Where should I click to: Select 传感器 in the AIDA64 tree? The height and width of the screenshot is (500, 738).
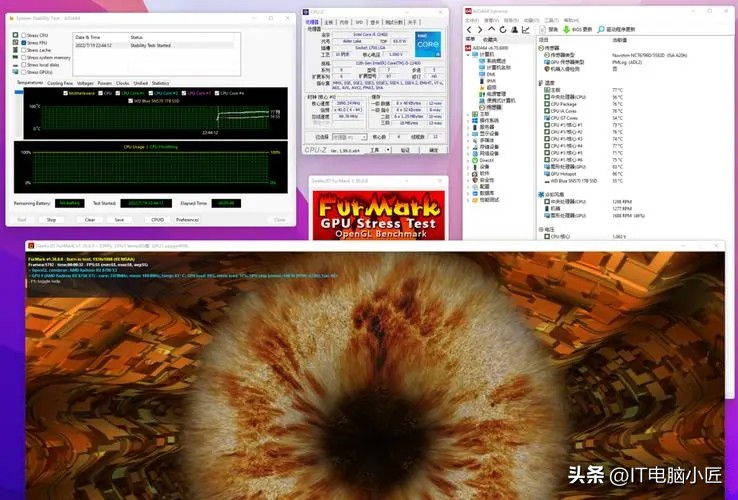(x=490, y=107)
